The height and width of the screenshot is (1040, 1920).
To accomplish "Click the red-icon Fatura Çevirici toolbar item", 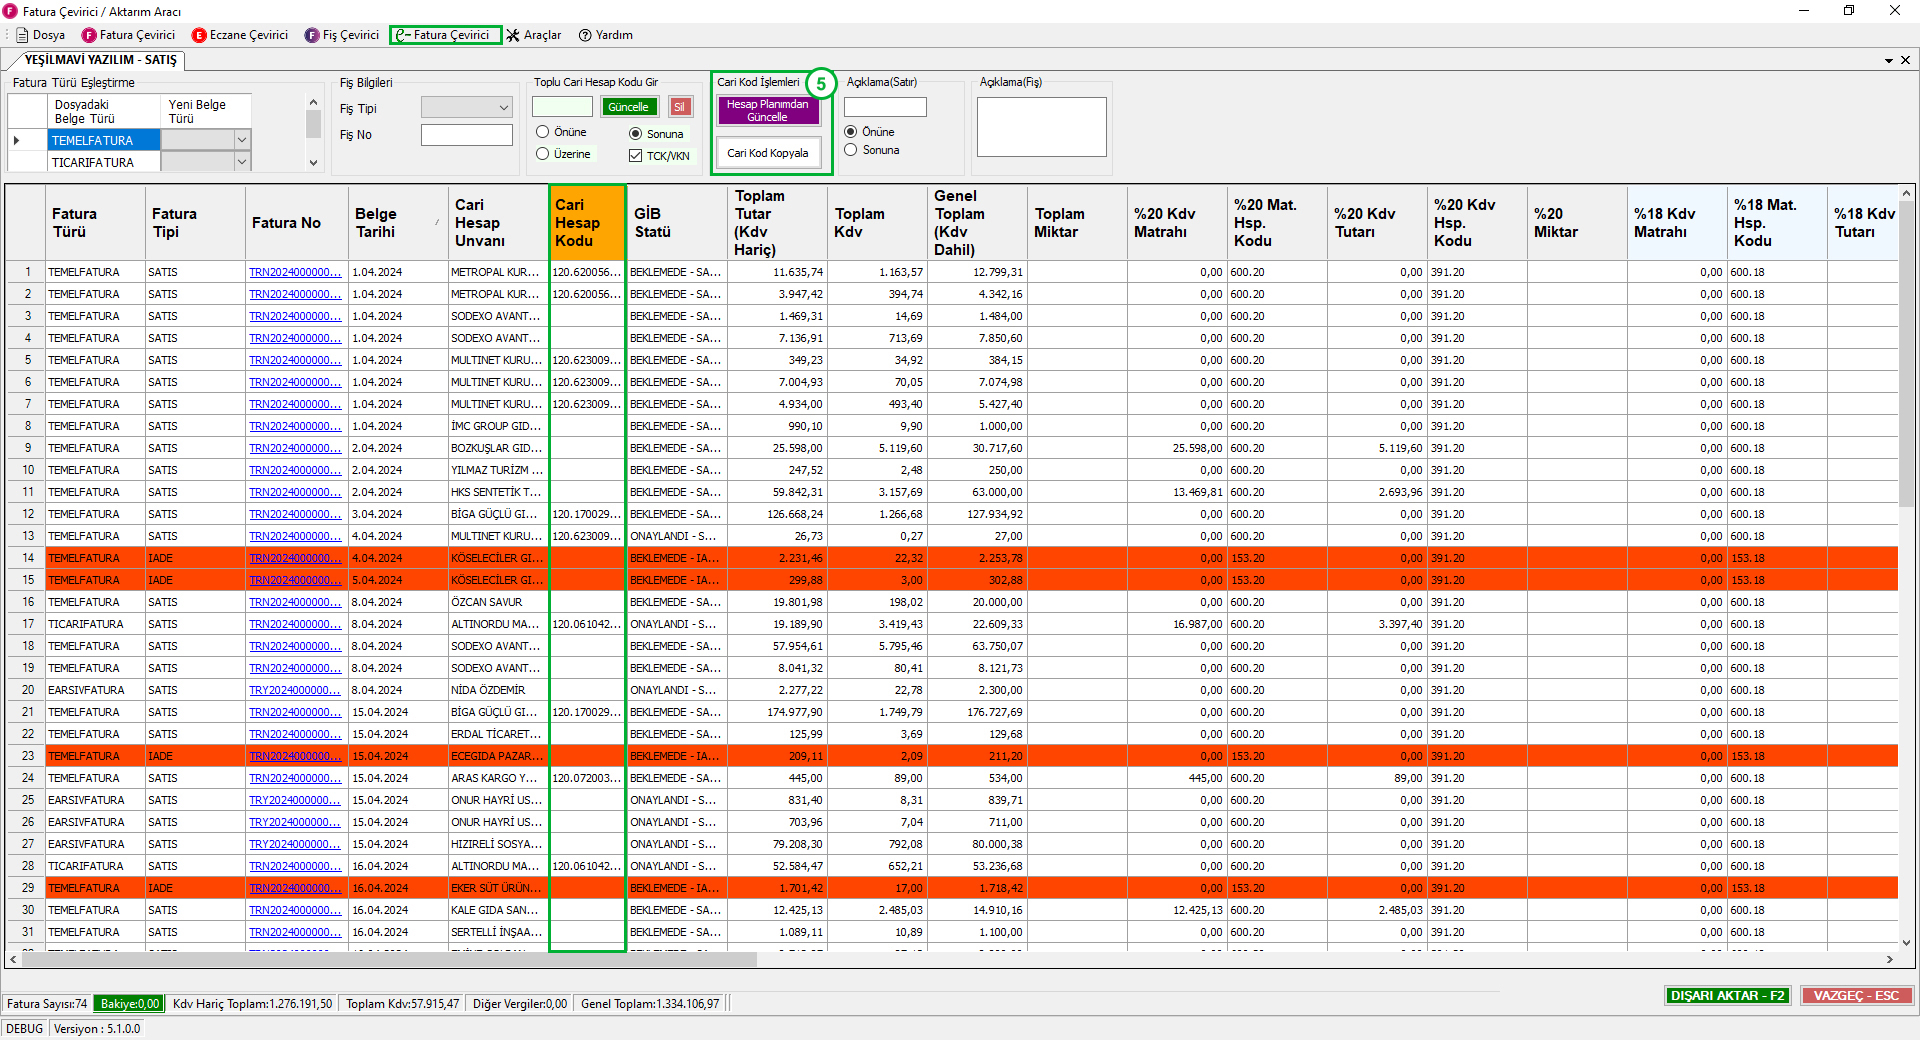I will tap(128, 35).
